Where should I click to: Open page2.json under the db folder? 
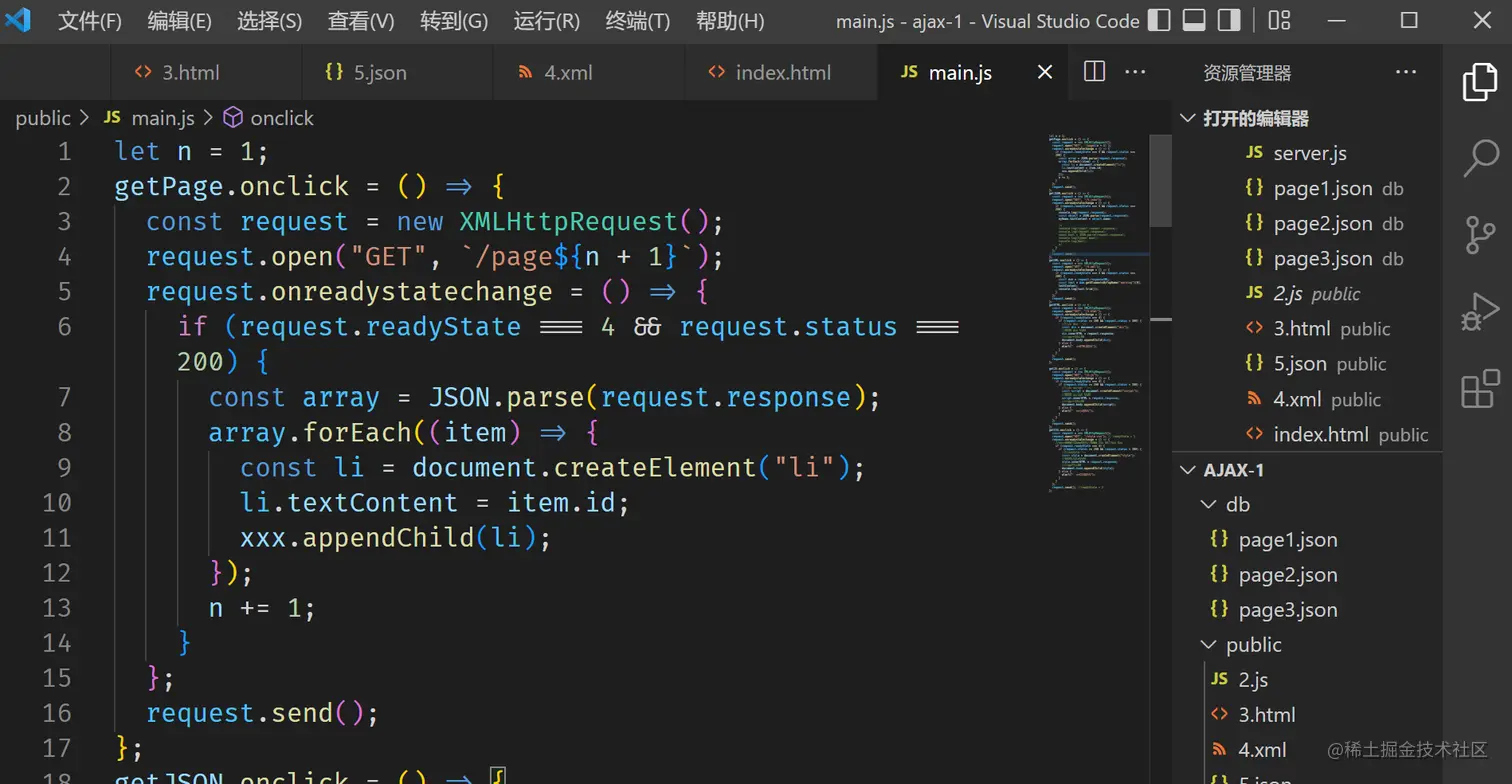click(x=1308, y=574)
